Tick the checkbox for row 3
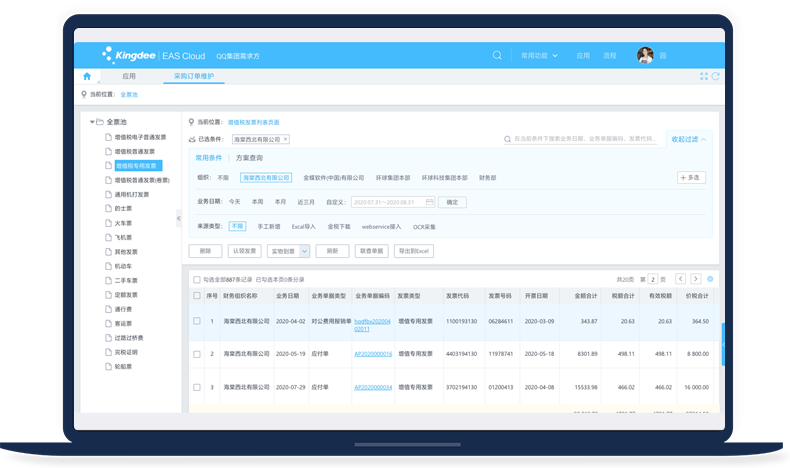 click(x=196, y=387)
